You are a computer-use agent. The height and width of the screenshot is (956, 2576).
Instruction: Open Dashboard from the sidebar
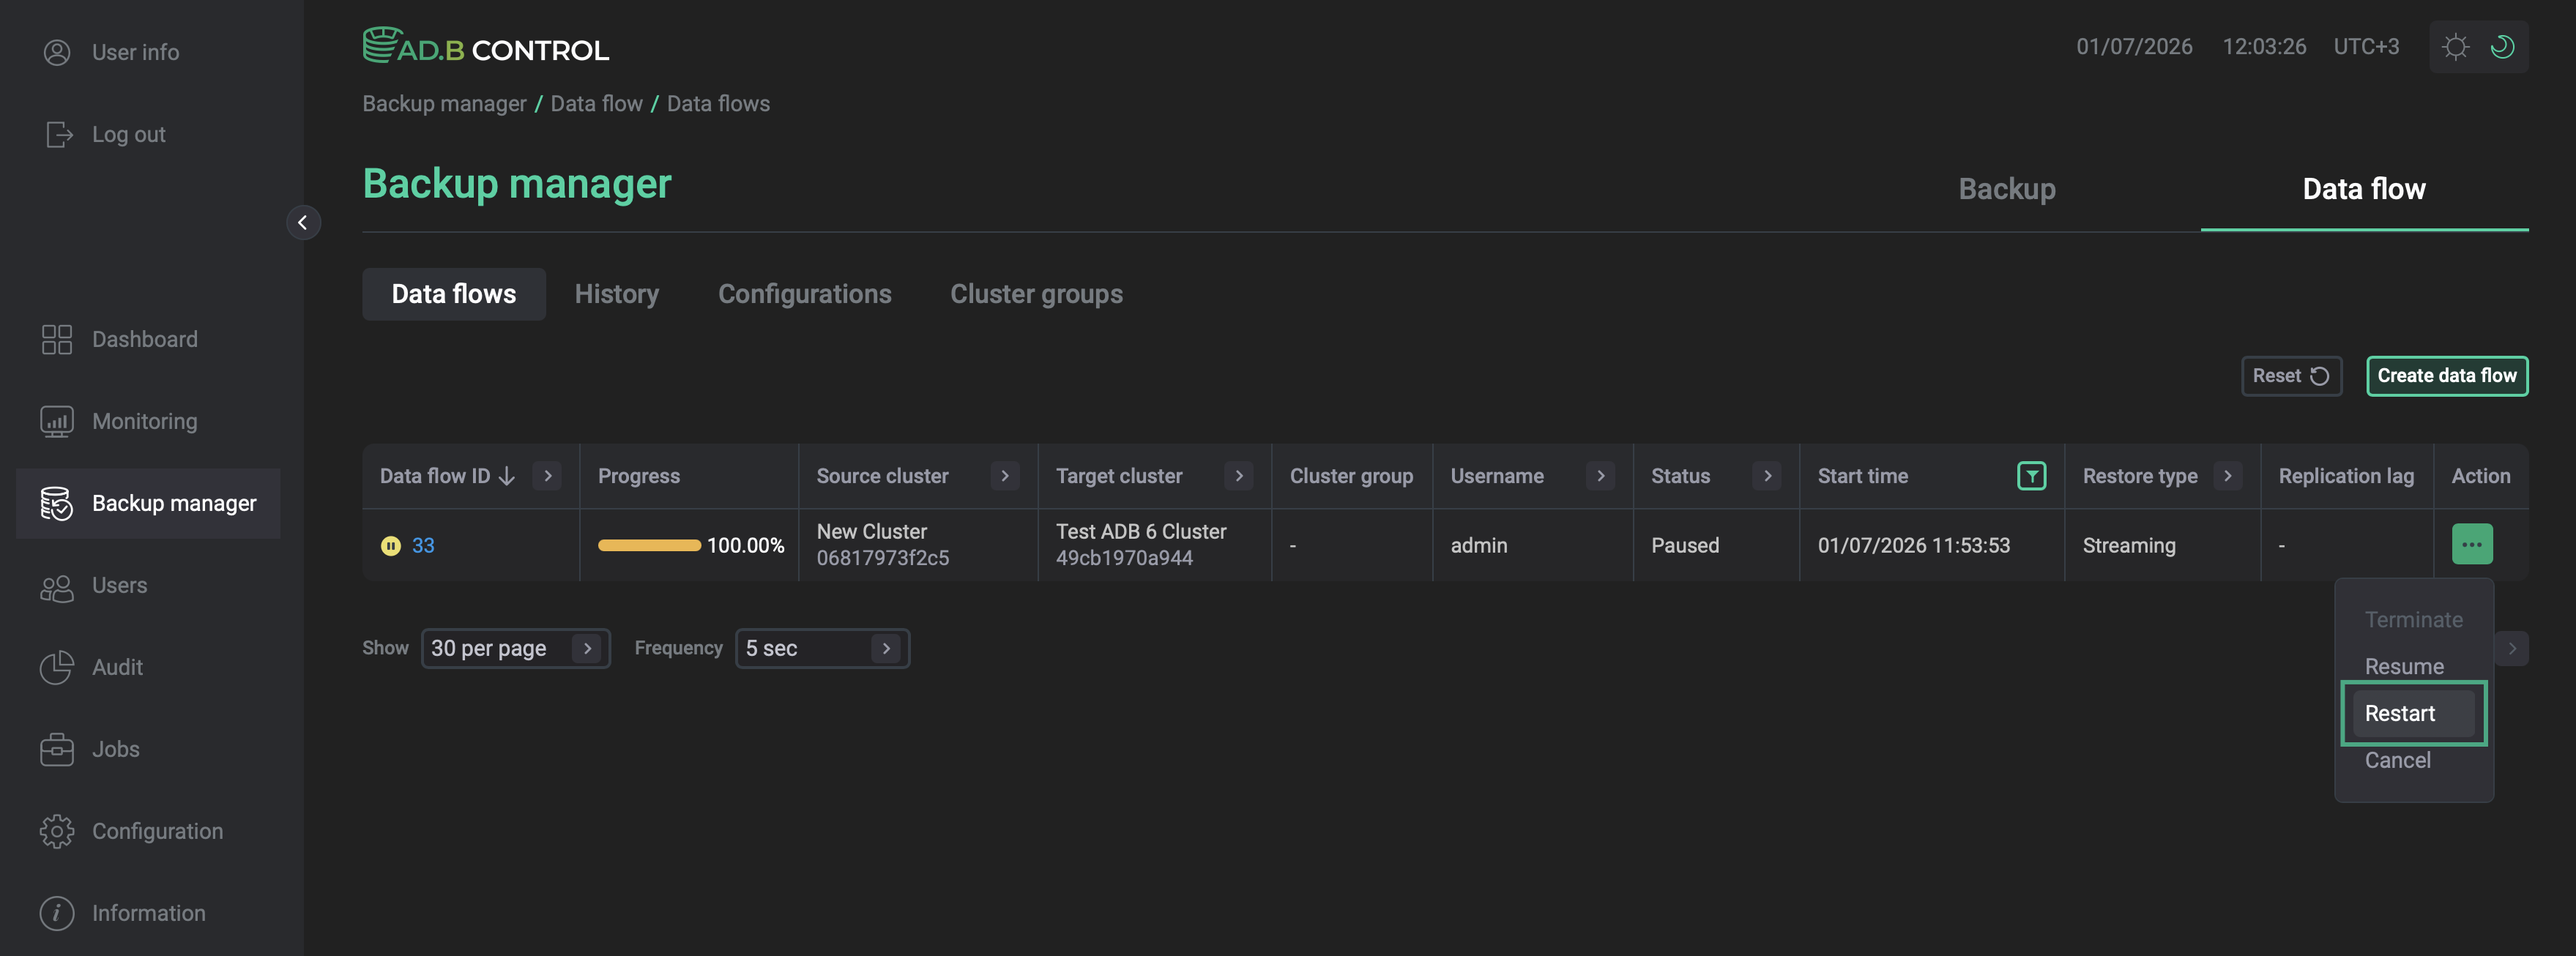148,339
